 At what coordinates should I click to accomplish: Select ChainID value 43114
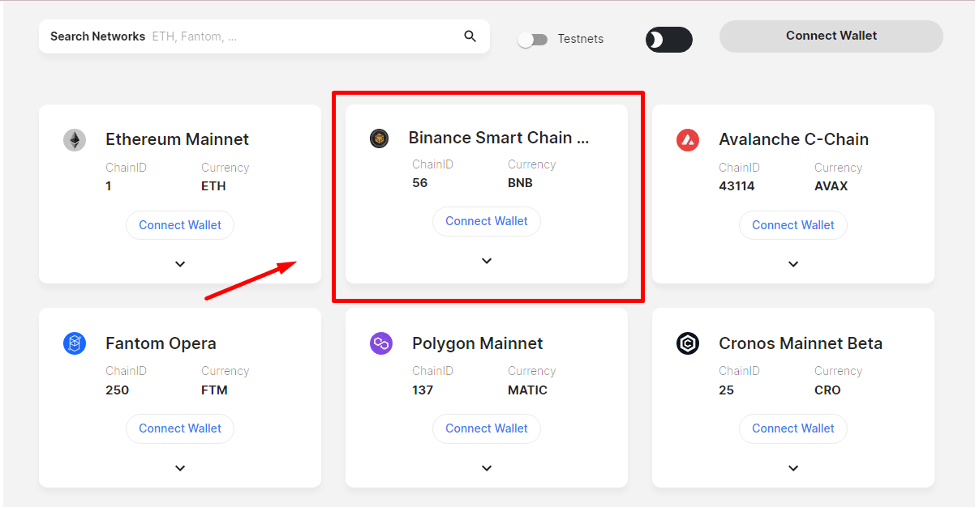click(x=736, y=186)
